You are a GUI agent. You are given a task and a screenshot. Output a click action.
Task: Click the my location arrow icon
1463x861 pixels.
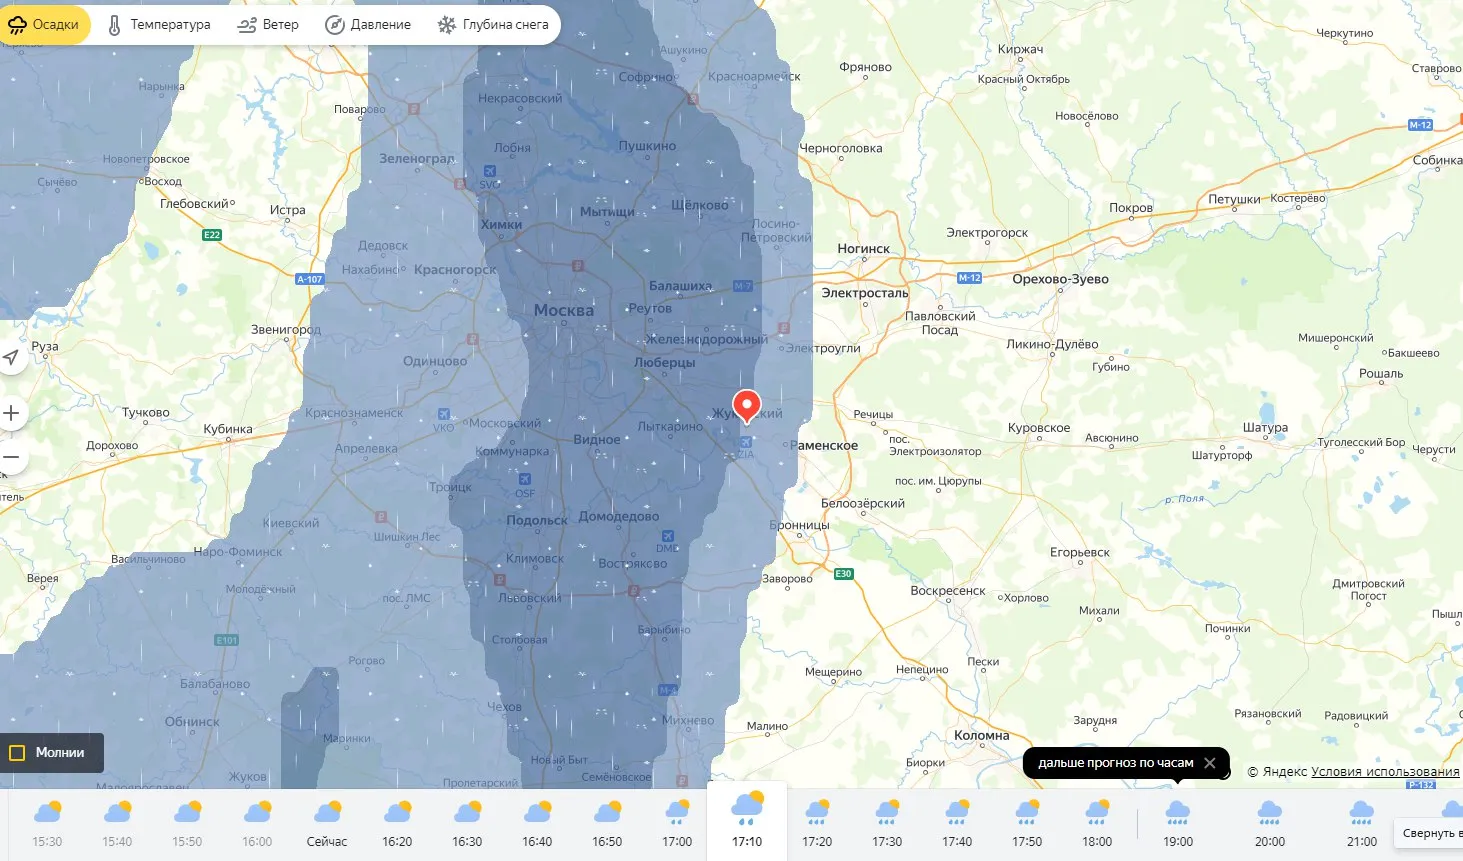tap(11, 357)
